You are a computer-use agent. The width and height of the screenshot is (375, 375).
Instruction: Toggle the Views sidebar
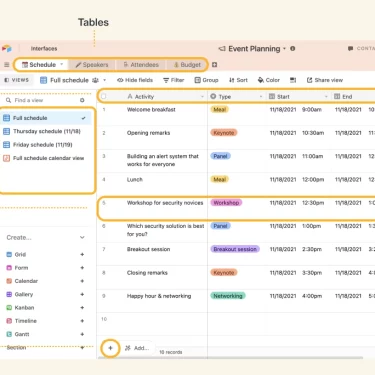(16, 80)
